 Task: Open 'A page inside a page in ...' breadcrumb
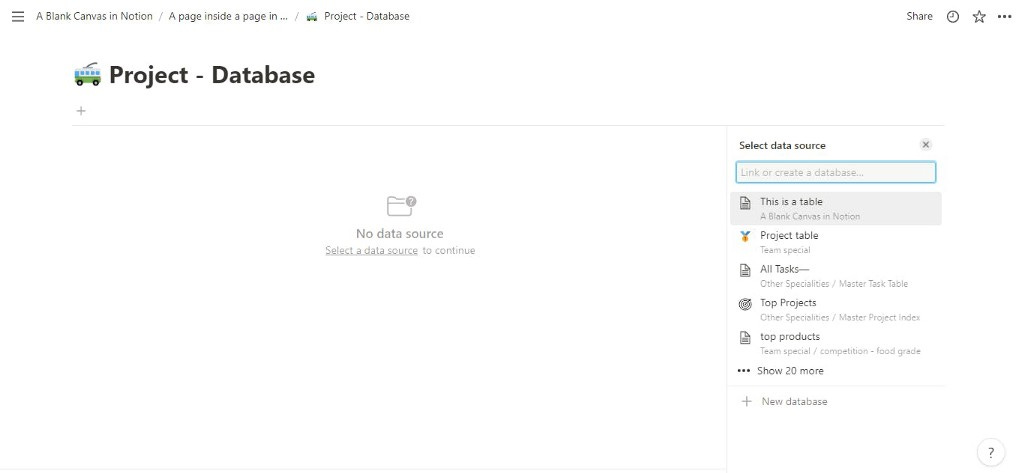228,16
